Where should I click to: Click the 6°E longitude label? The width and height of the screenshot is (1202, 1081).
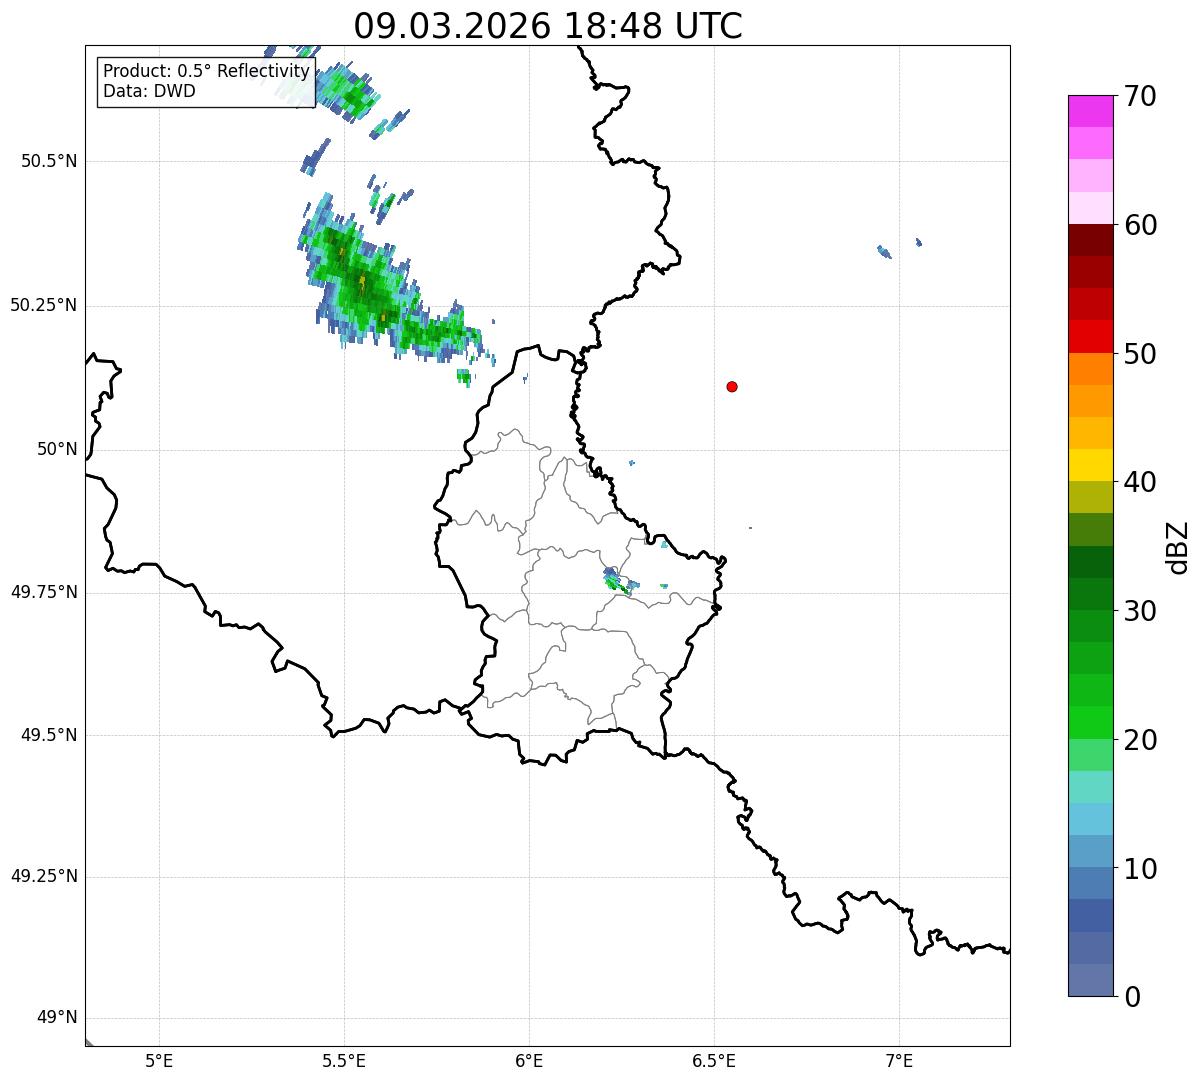tap(529, 1060)
